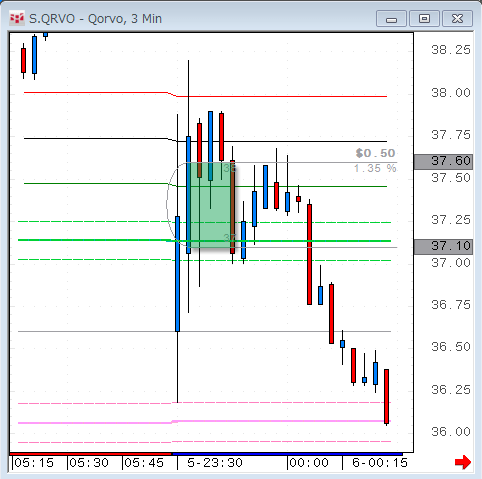Click the 36.25 price axis label
Viewport: 482px width, 479px height.
coord(451,390)
